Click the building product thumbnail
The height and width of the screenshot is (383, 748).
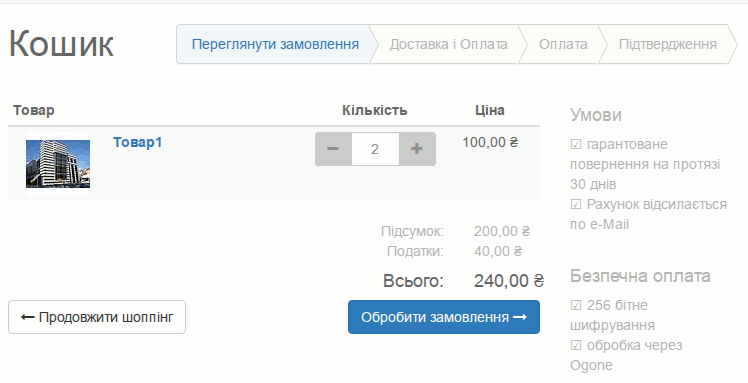click(58, 164)
